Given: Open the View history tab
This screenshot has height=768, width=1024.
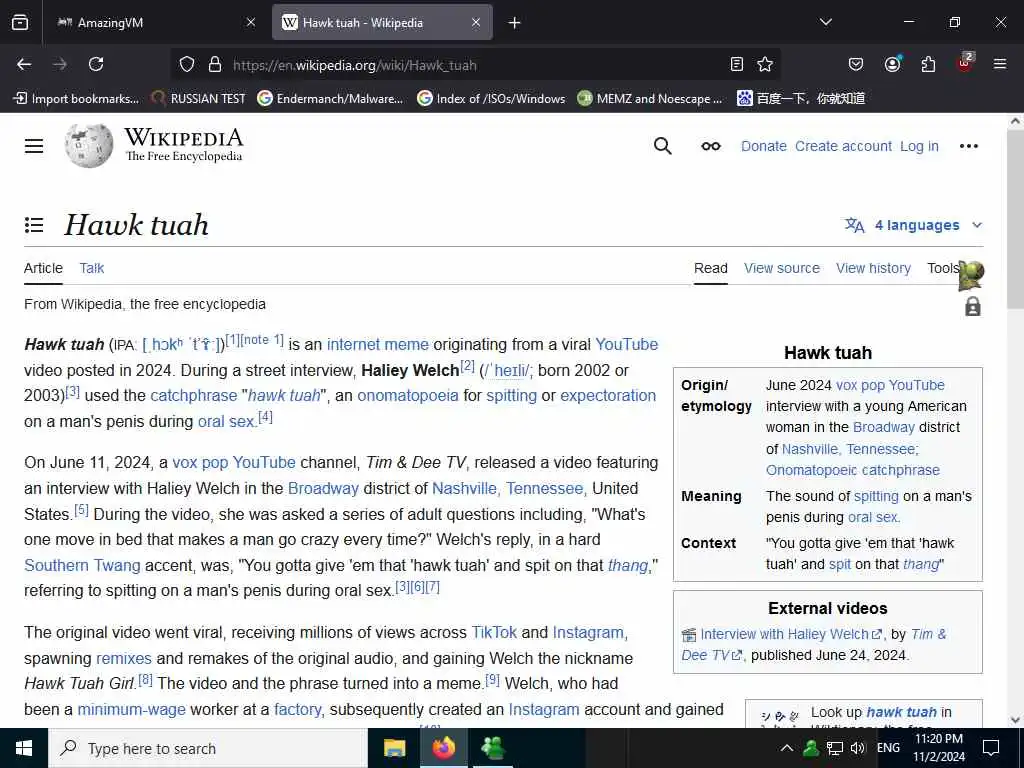Looking at the screenshot, I should (873, 268).
